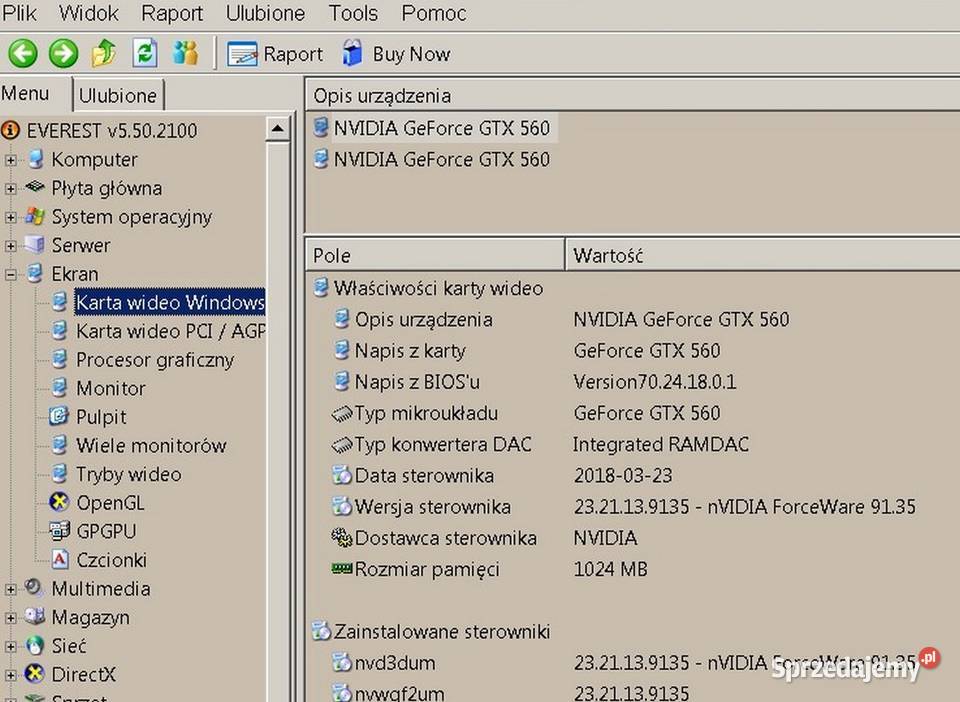Image resolution: width=960 pixels, height=702 pixels.
Task: Select first NVIDIA GeForce GTX 560 device
Action: tap(441, 128)
